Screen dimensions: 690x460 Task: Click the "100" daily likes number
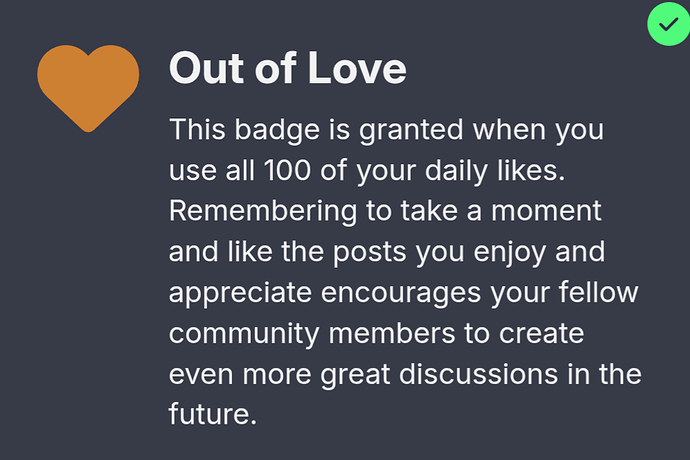[x=287, y=170]
